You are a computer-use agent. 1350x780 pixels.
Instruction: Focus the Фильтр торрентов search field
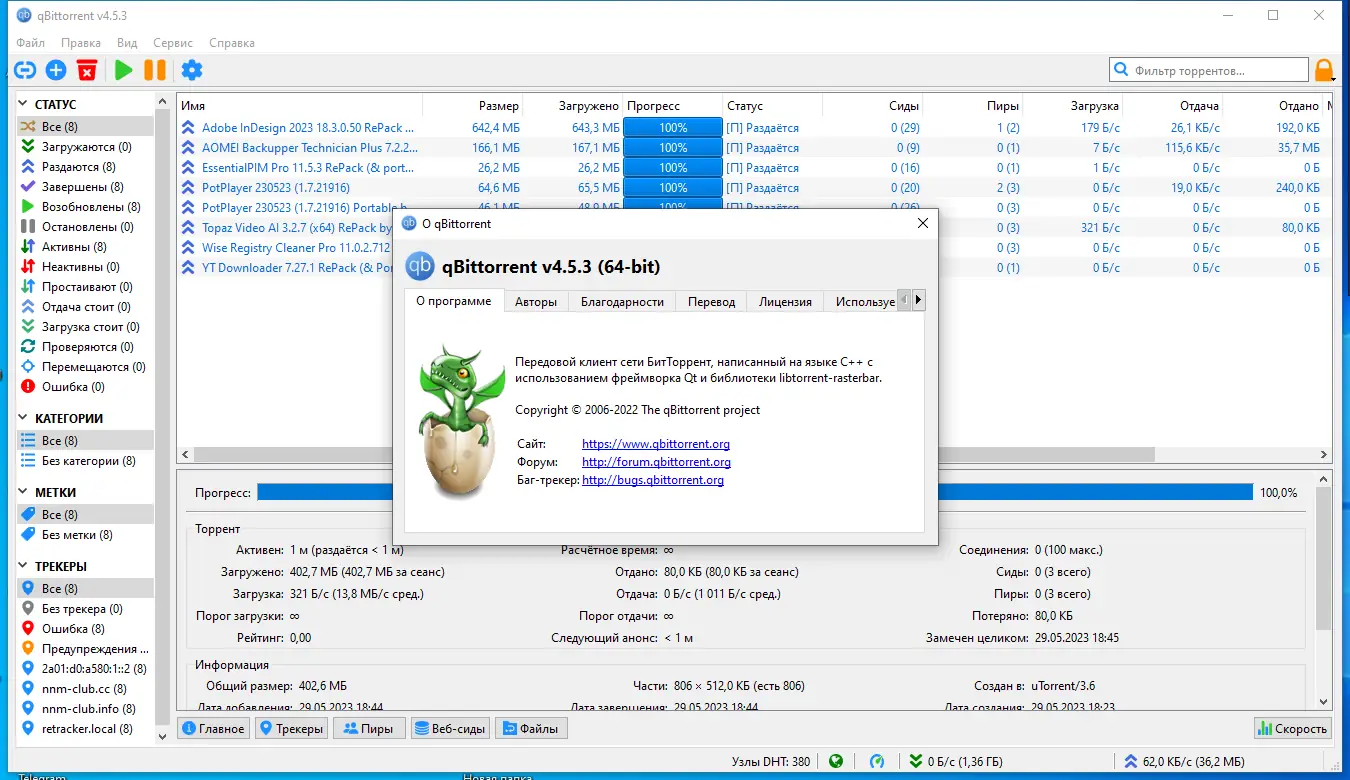[1209, 70]
